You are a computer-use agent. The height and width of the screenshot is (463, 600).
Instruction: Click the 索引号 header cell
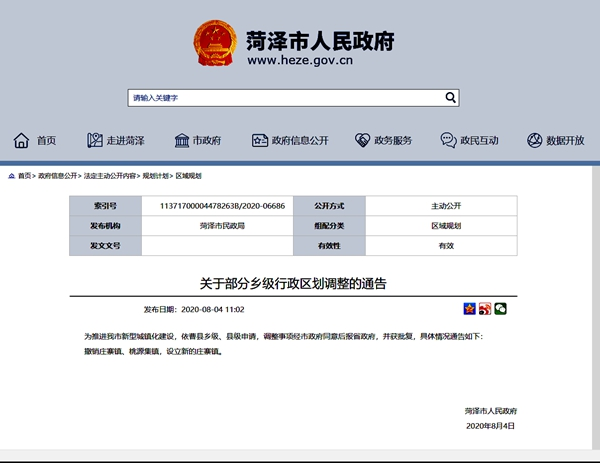point(105,206)
